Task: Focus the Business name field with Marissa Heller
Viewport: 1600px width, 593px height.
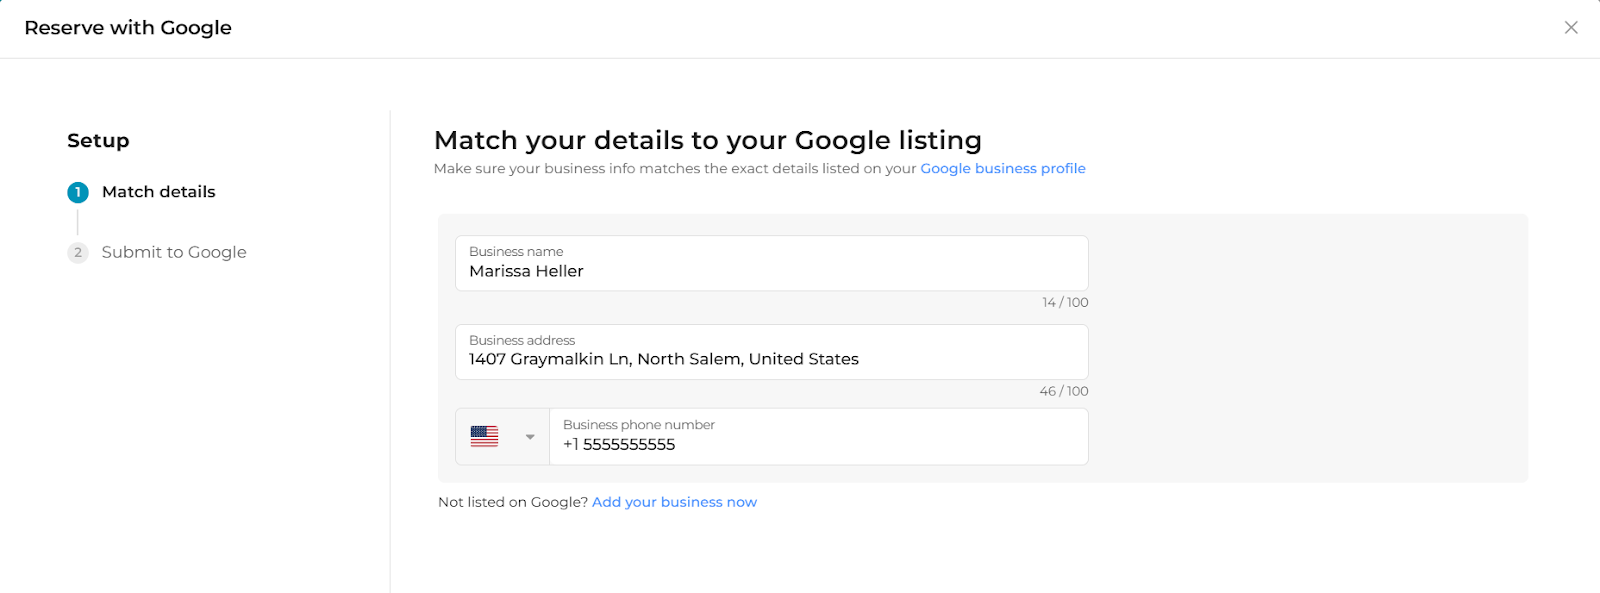Action: click(x=770, y=271)
